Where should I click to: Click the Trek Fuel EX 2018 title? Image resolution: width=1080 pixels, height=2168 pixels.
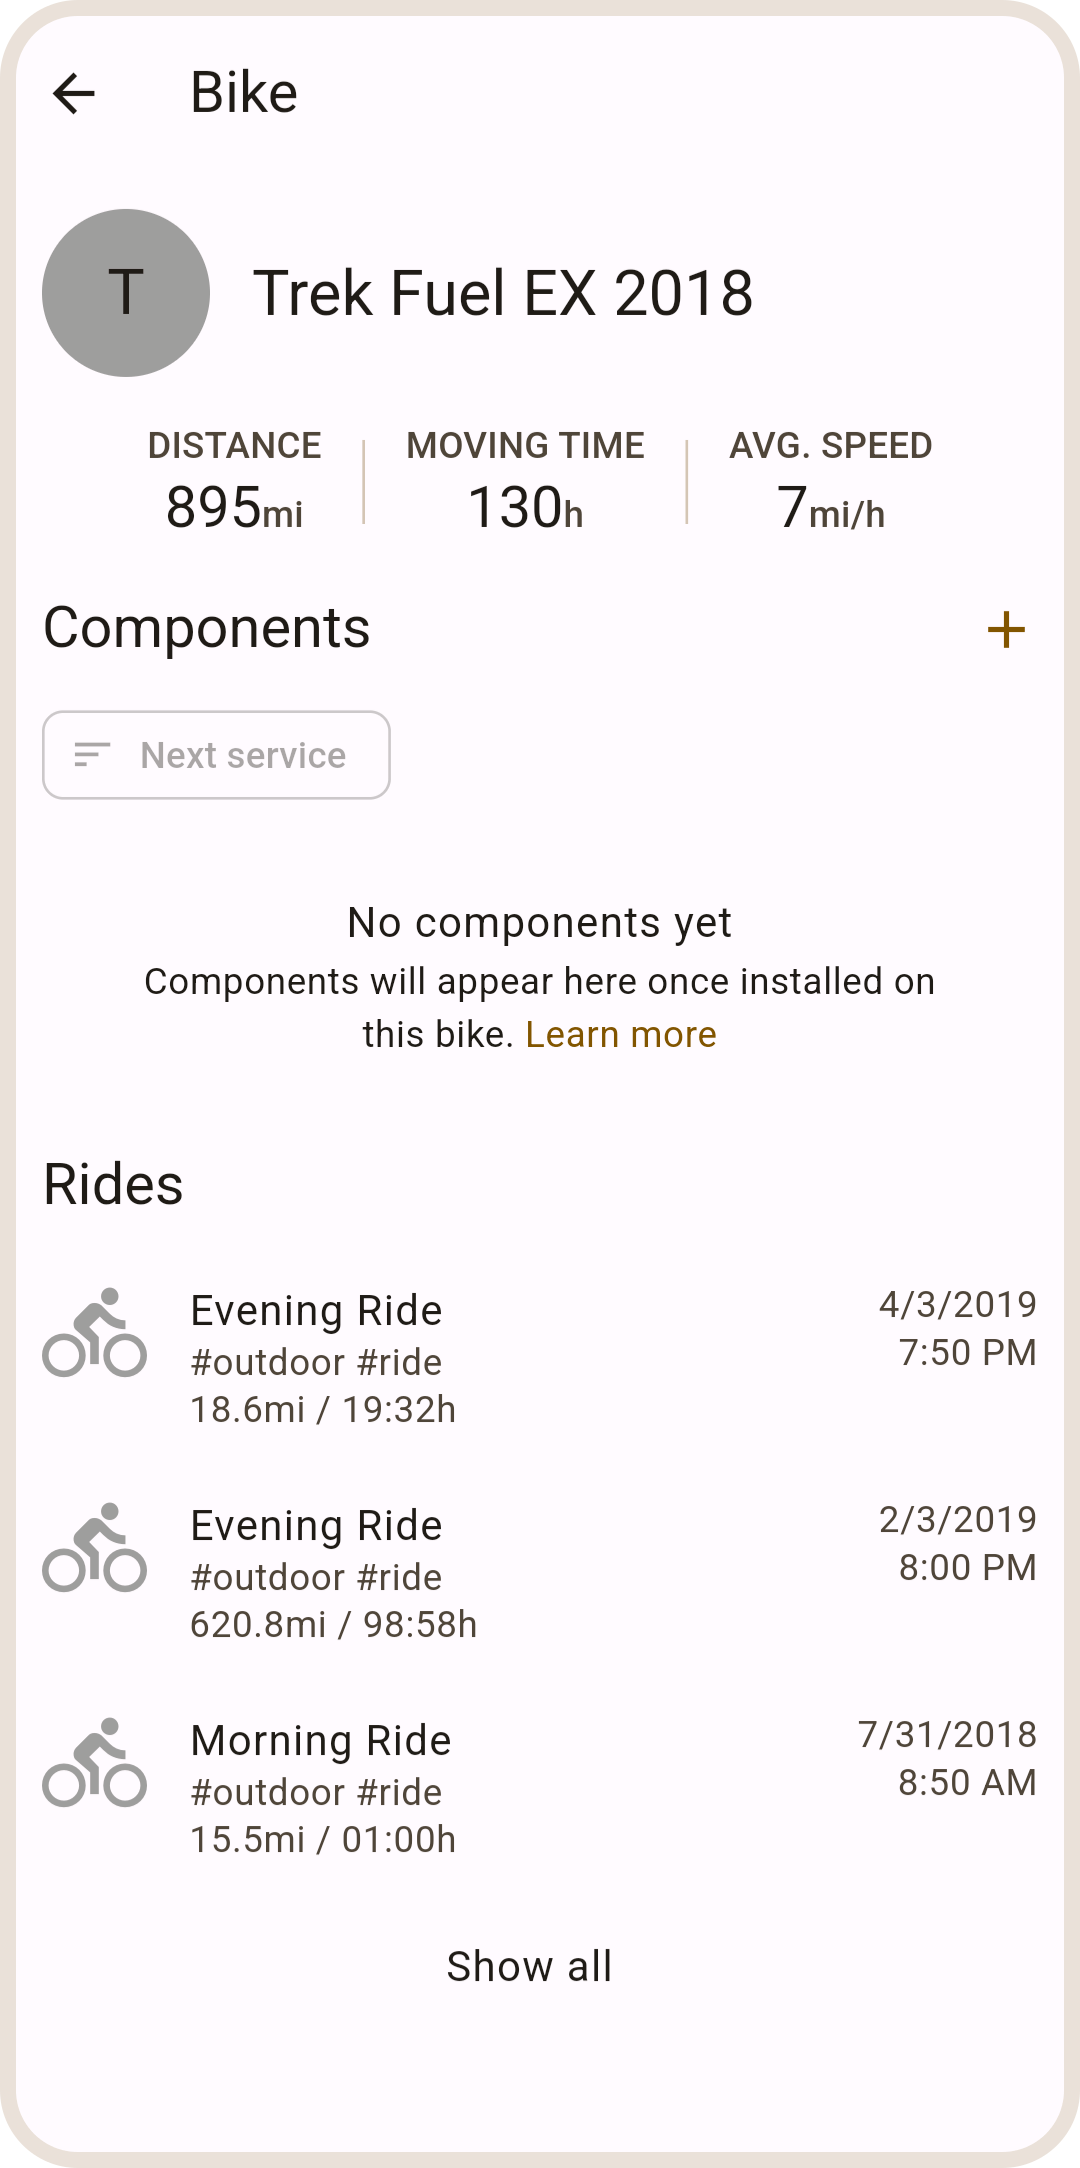(x=503, y=293)
